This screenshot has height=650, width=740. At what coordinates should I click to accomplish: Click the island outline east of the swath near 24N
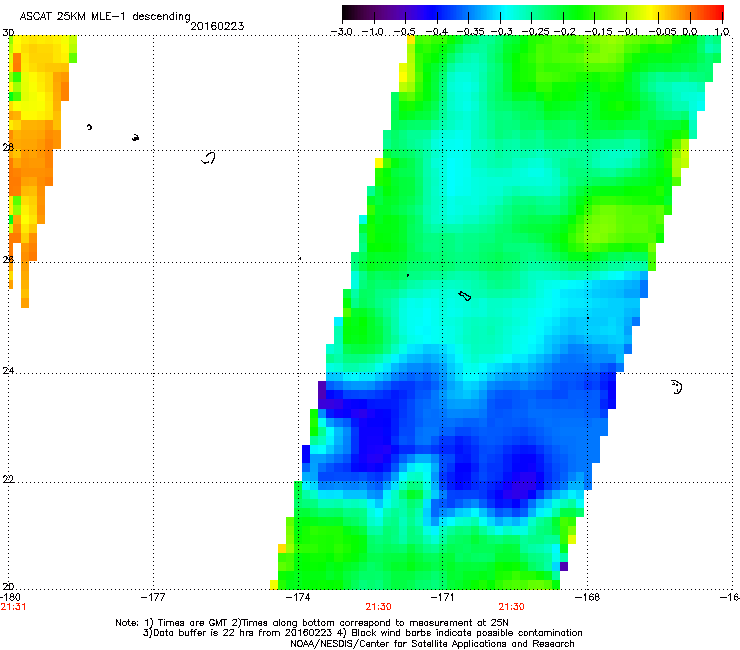(x=677, y=387)
